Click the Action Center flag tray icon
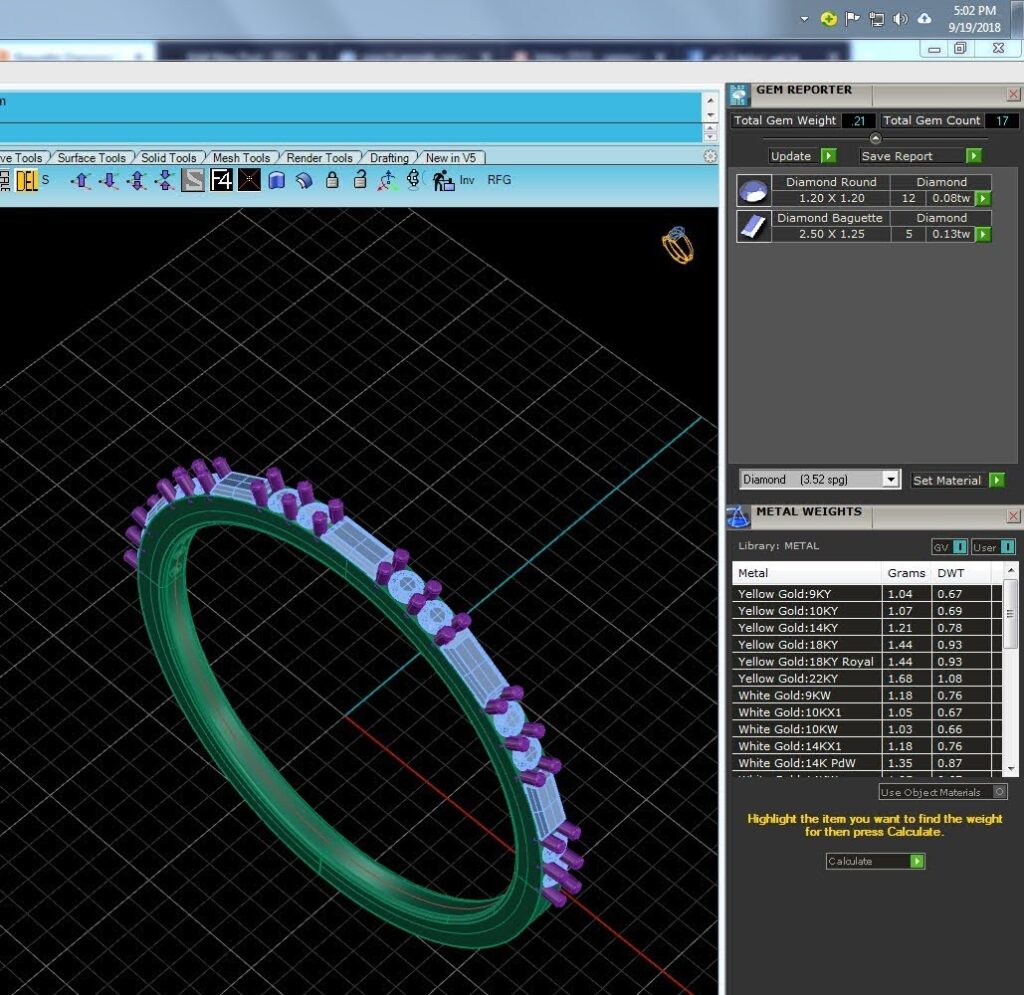This screenshot has height=995, width=1024. (852, 19)
